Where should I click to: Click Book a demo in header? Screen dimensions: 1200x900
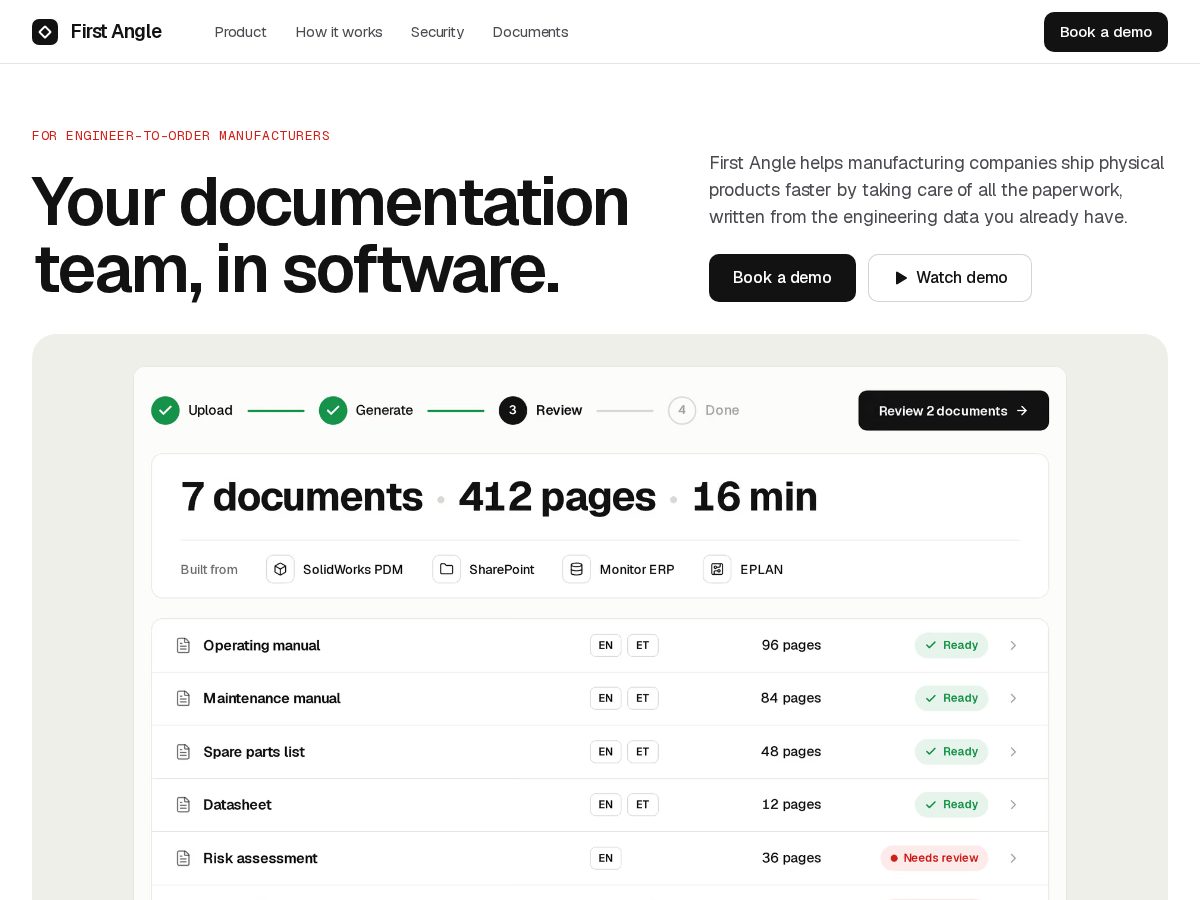point(1106,32)
